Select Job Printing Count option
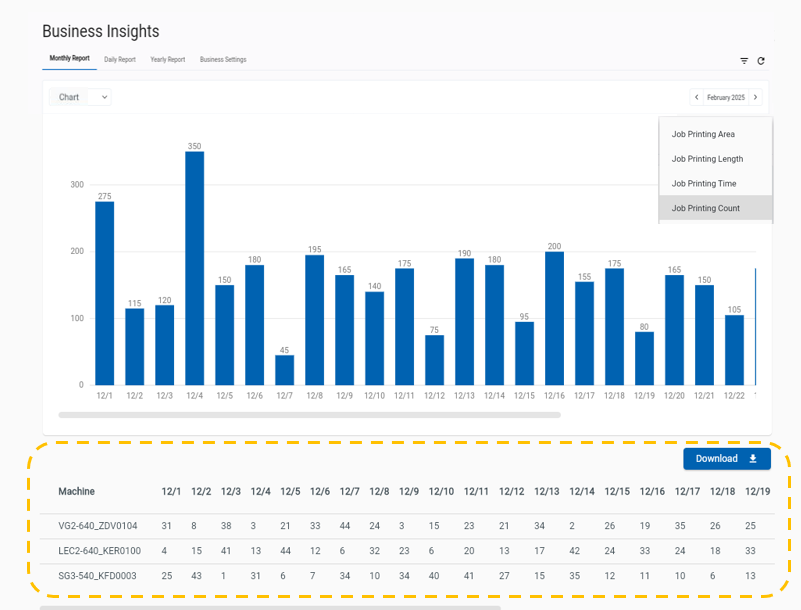 click(x=706, y=208)
